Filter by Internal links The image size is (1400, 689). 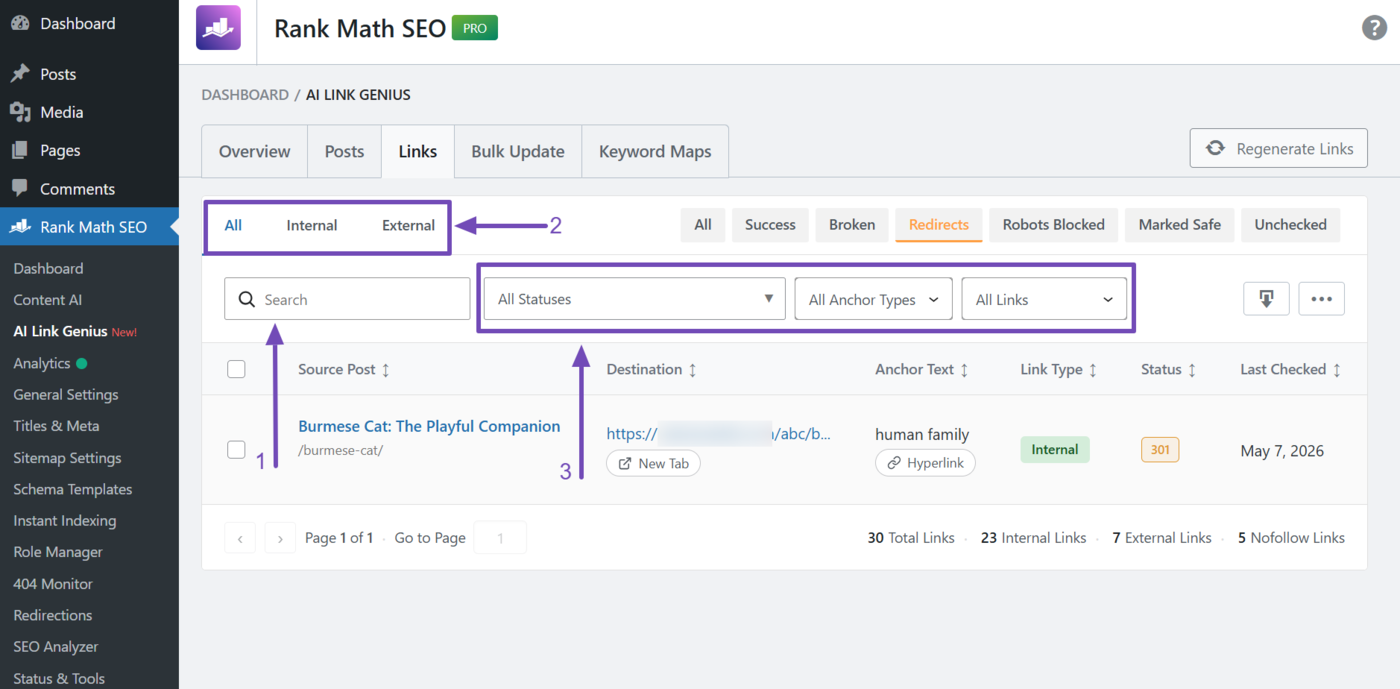point(312,225)
